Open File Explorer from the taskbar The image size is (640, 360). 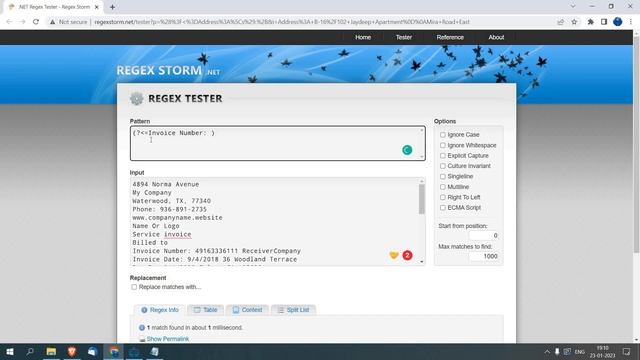[51, 351]
